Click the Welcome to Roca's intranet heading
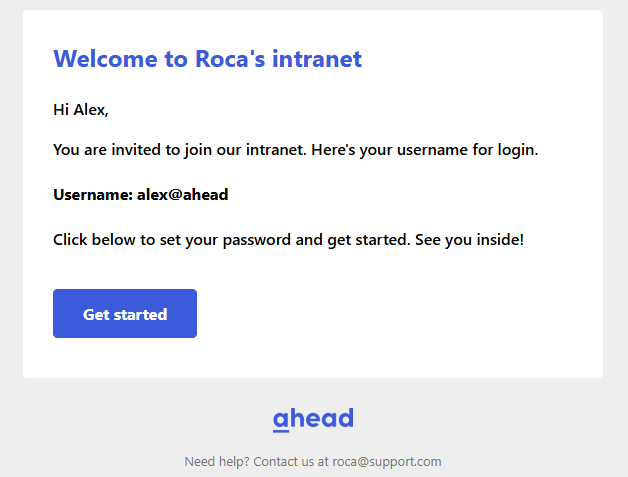Screen dimensions: 628x477 pos(207,59)
